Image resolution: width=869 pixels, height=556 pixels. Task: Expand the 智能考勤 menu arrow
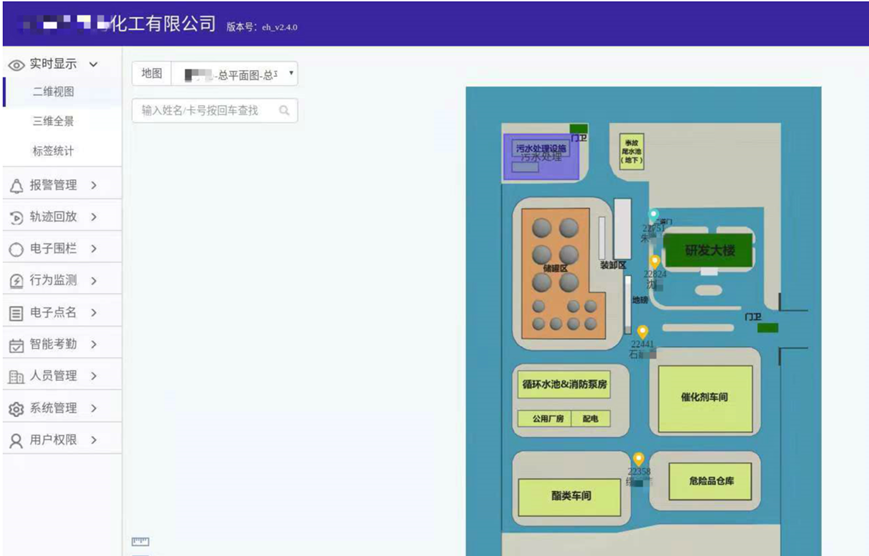[94, 344]
